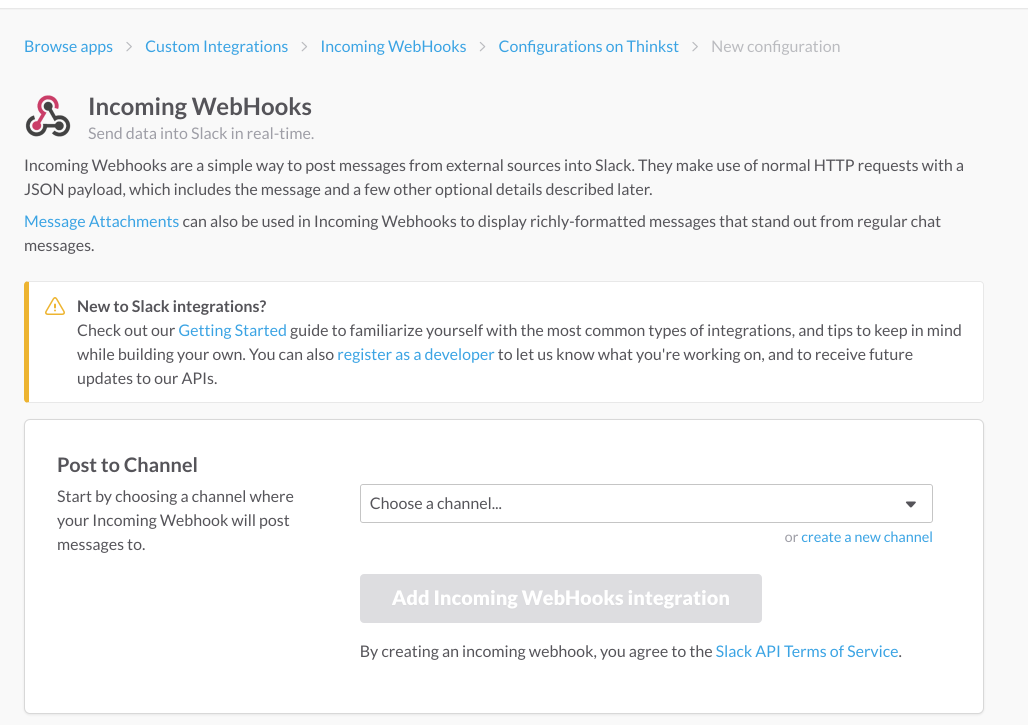1028x725 pixels.
Task: Open Slack API Terms of Service
Action: 807,651
